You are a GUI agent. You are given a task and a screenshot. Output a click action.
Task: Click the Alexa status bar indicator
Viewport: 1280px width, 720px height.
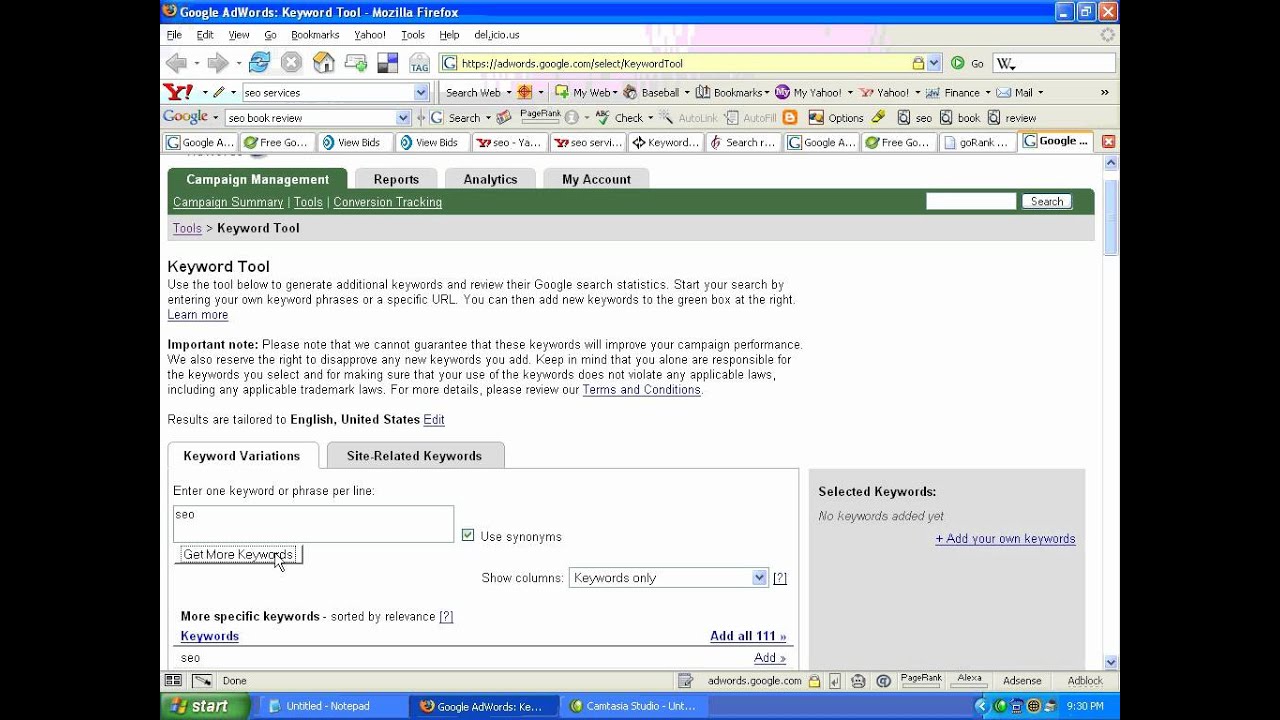click(x=969, y=679)
